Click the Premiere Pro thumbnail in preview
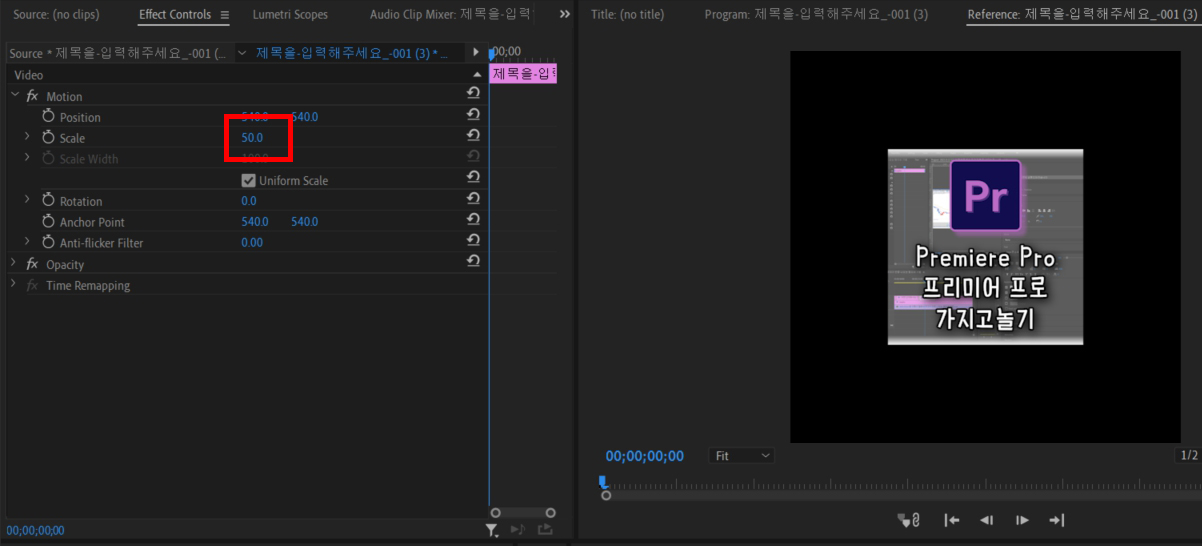Image resolution: width=1202 pixels, height=546 pixels. point(985,247)
